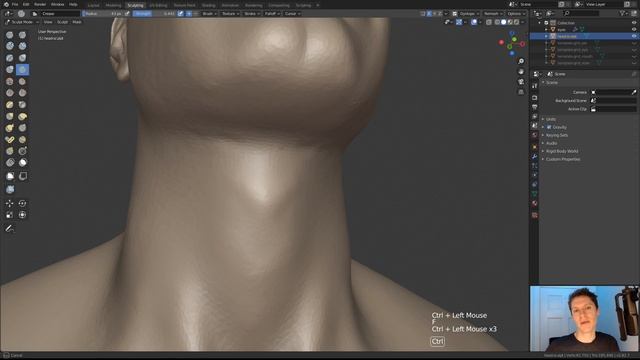
Task: Open the File menu
Action: (x=15, y=4)
